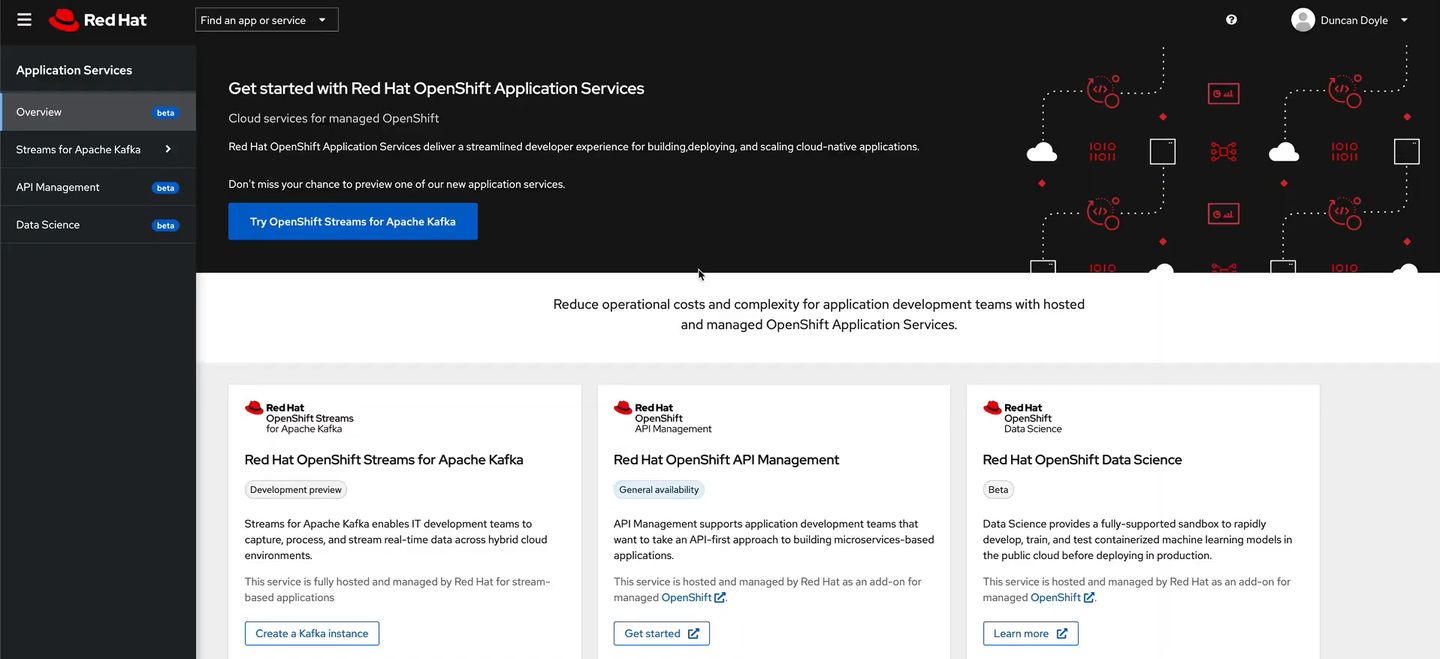This screenshot has height=659, width=1440.
Task: Click 'Red Hat OpenShift API Management' card title
Action: [x=727, y=460]
